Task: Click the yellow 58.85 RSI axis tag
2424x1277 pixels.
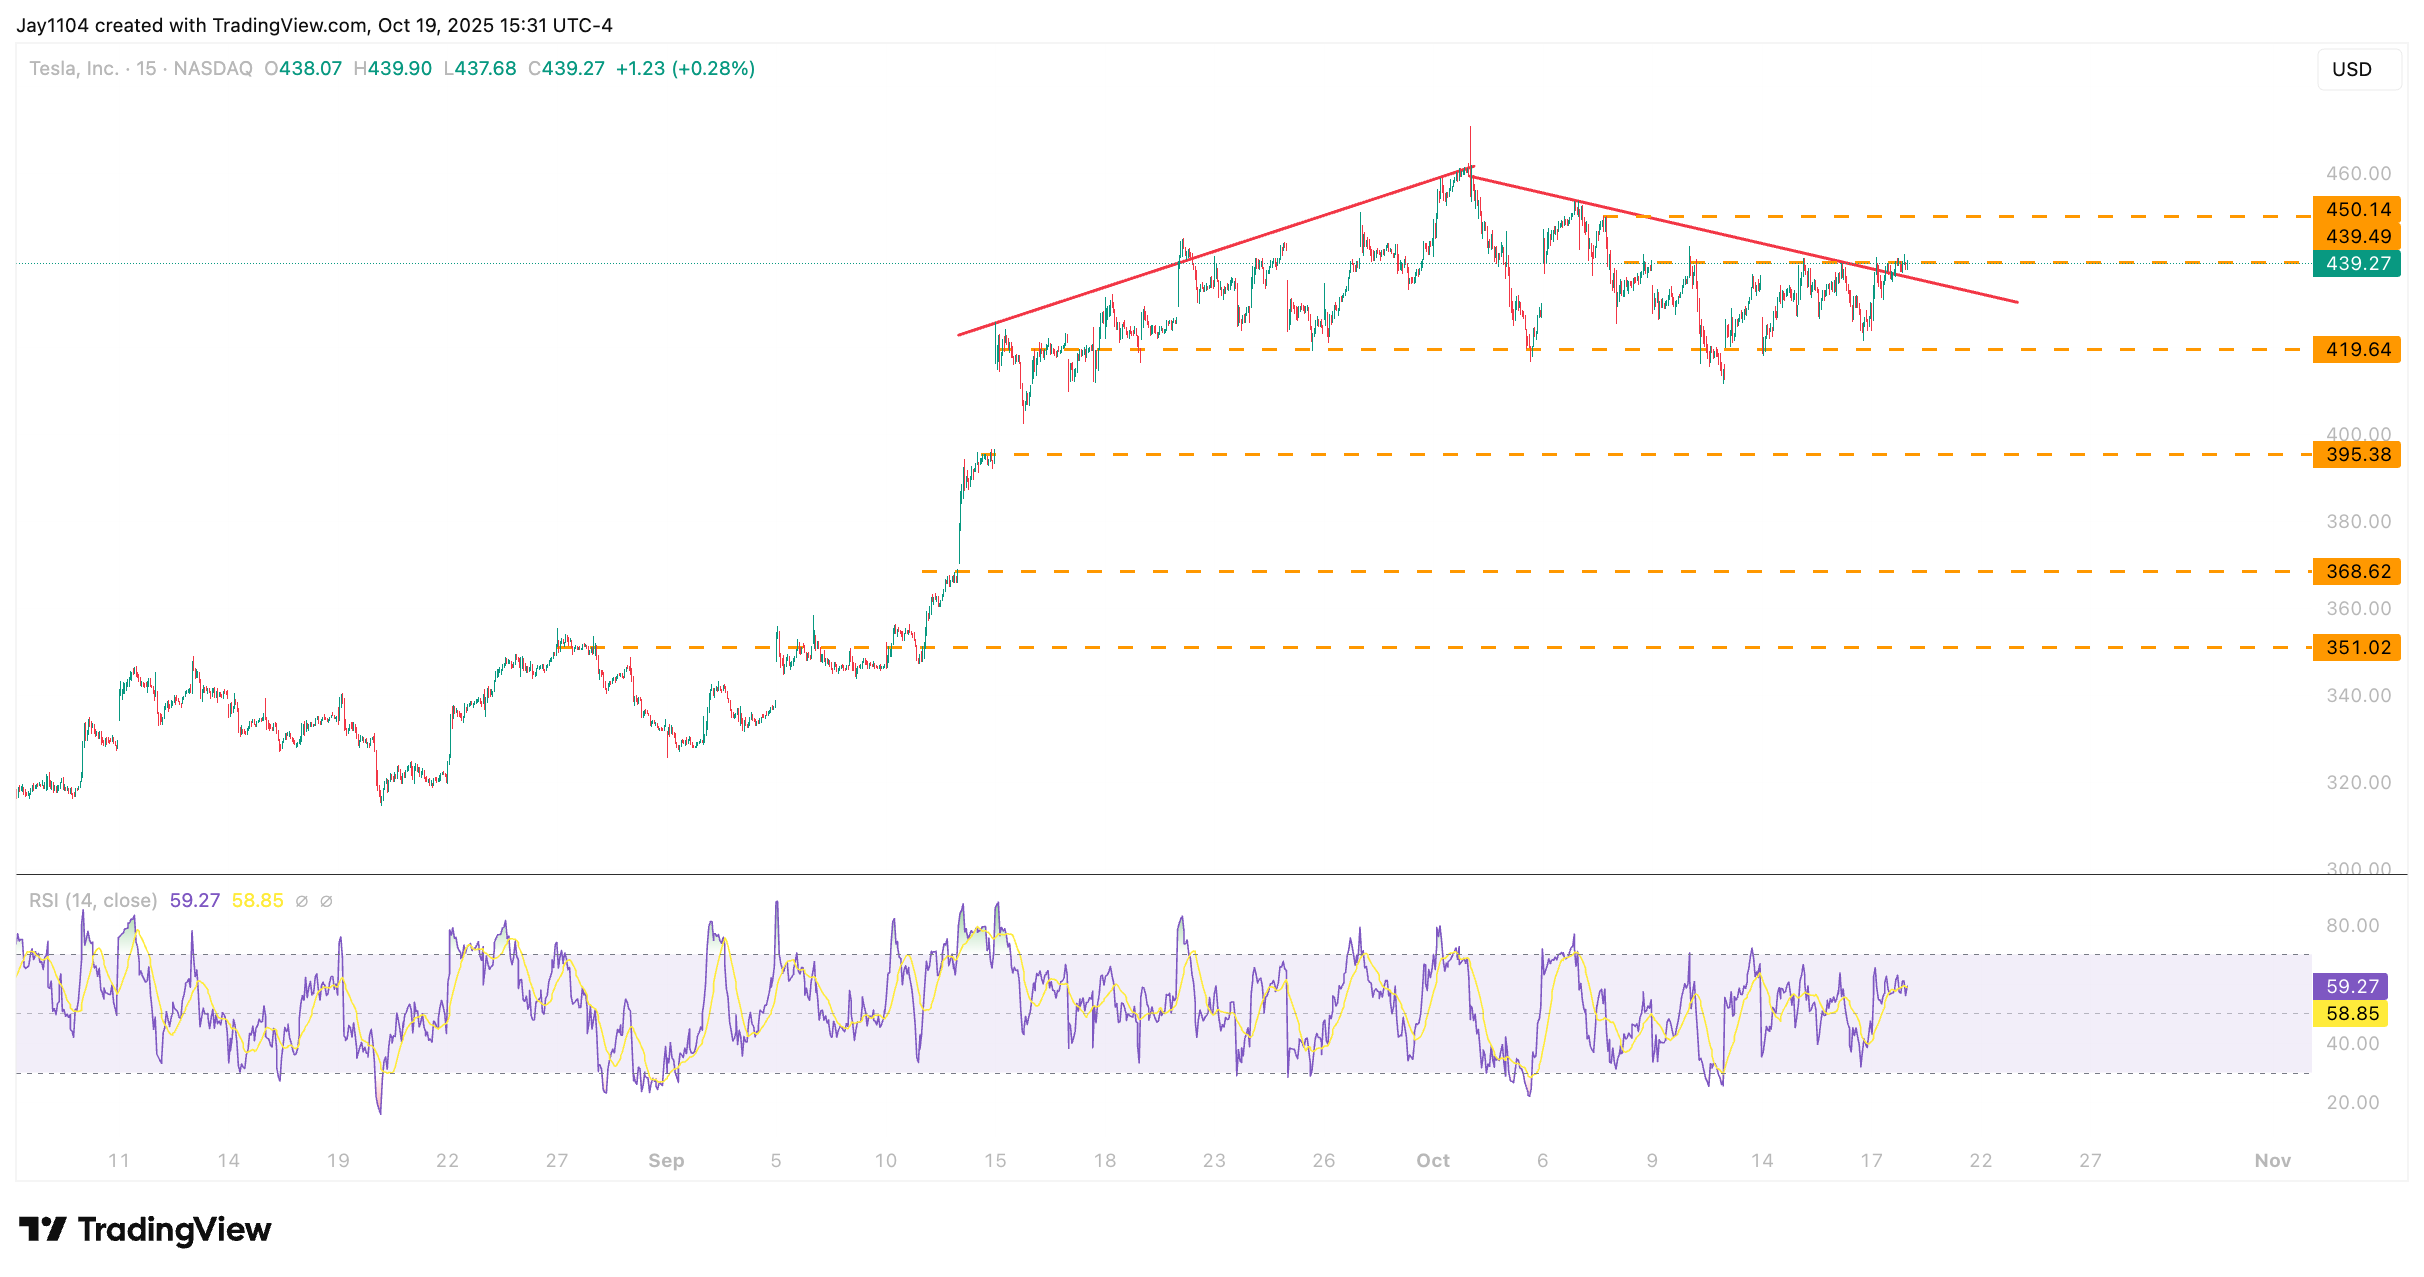Action: tap(2350, 1013)
